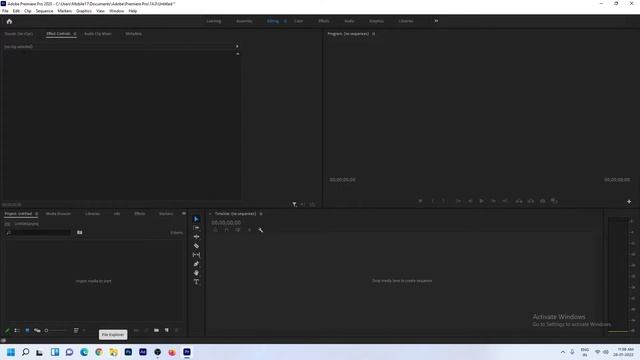
Task: Open the Sequence menu
Action: click(44, 11)
